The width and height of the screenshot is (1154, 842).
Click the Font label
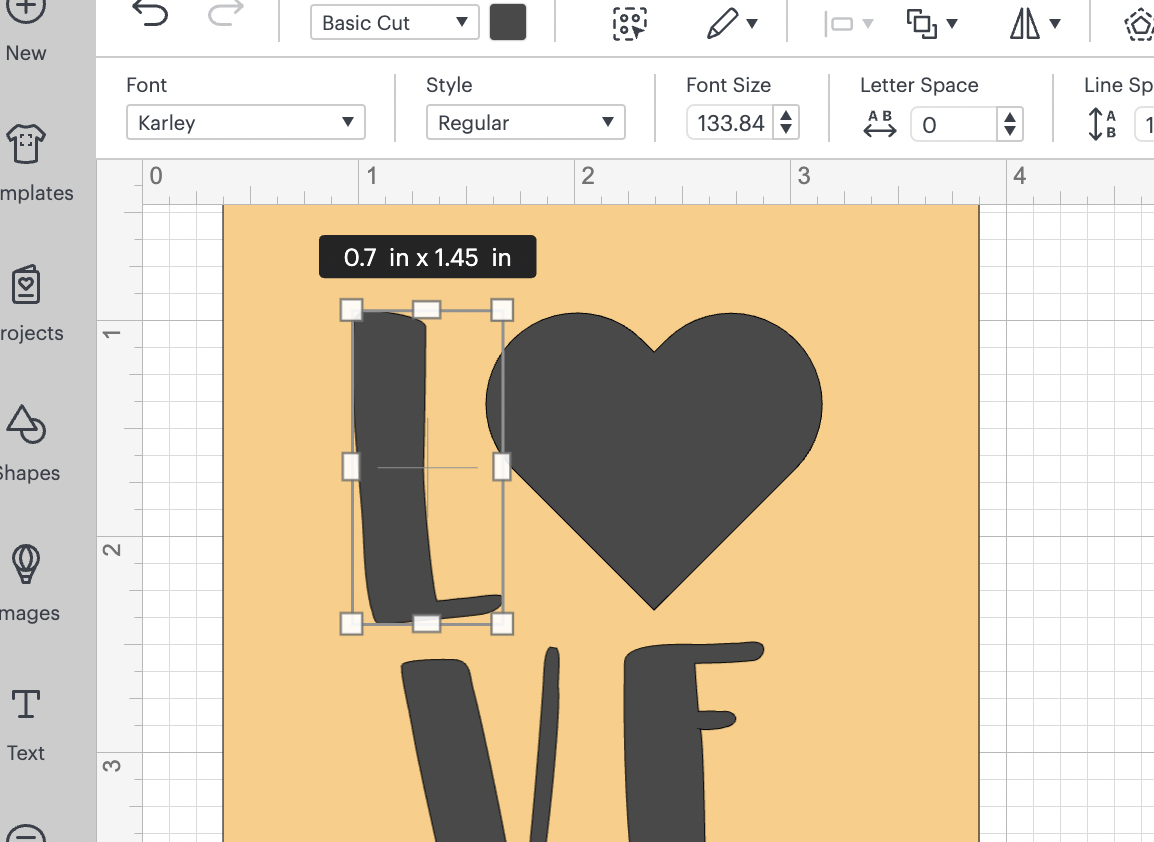[146, 85]
